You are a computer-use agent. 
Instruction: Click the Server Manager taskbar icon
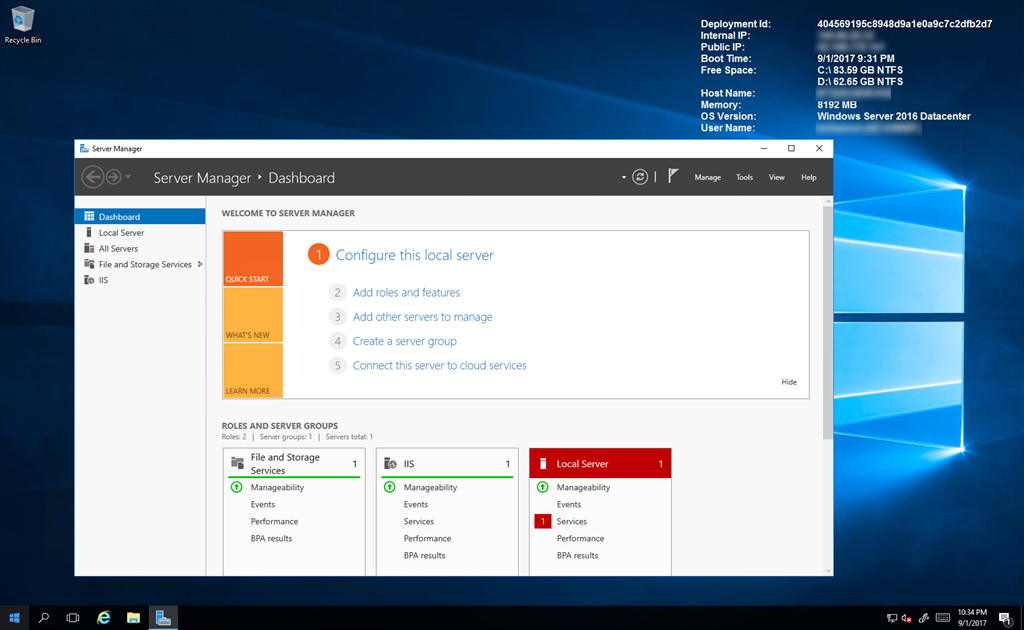tap(163, 618)
